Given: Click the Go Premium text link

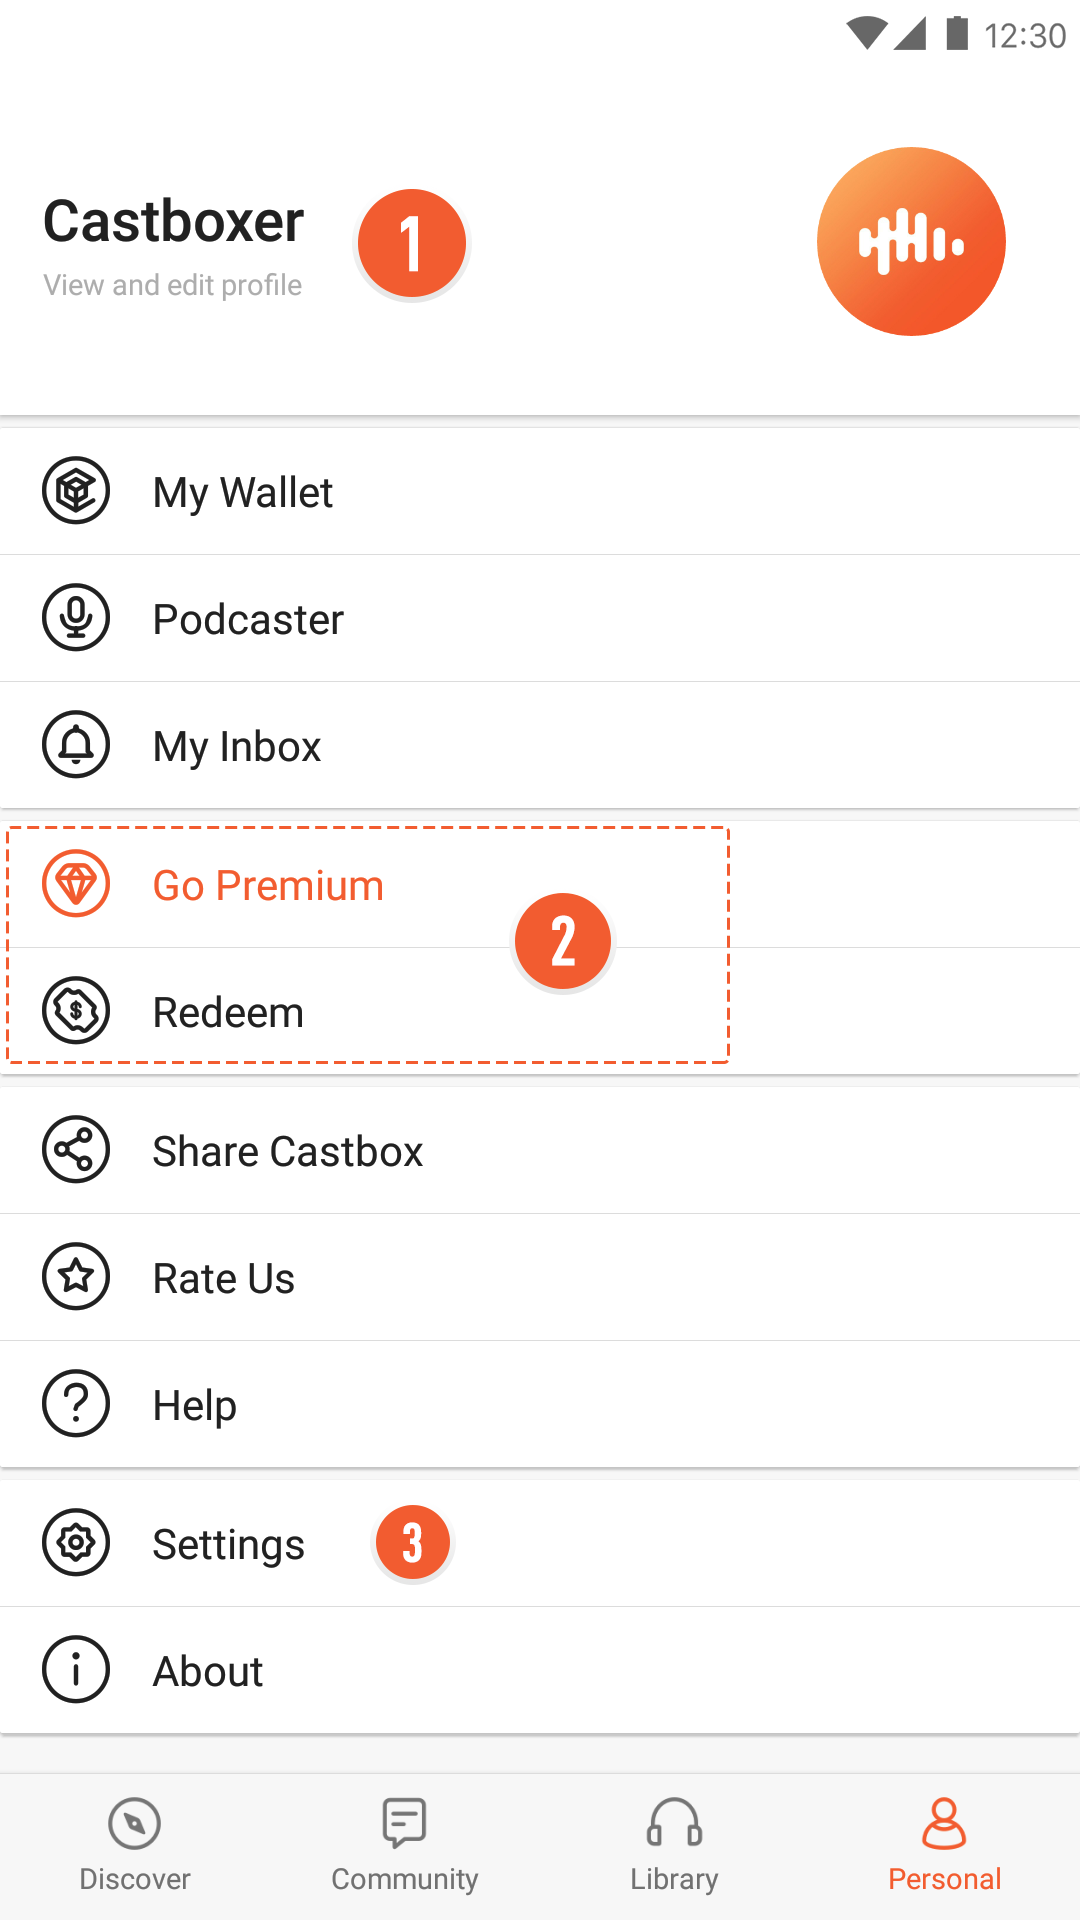Looking at the screenshot, I should [267, 884].
